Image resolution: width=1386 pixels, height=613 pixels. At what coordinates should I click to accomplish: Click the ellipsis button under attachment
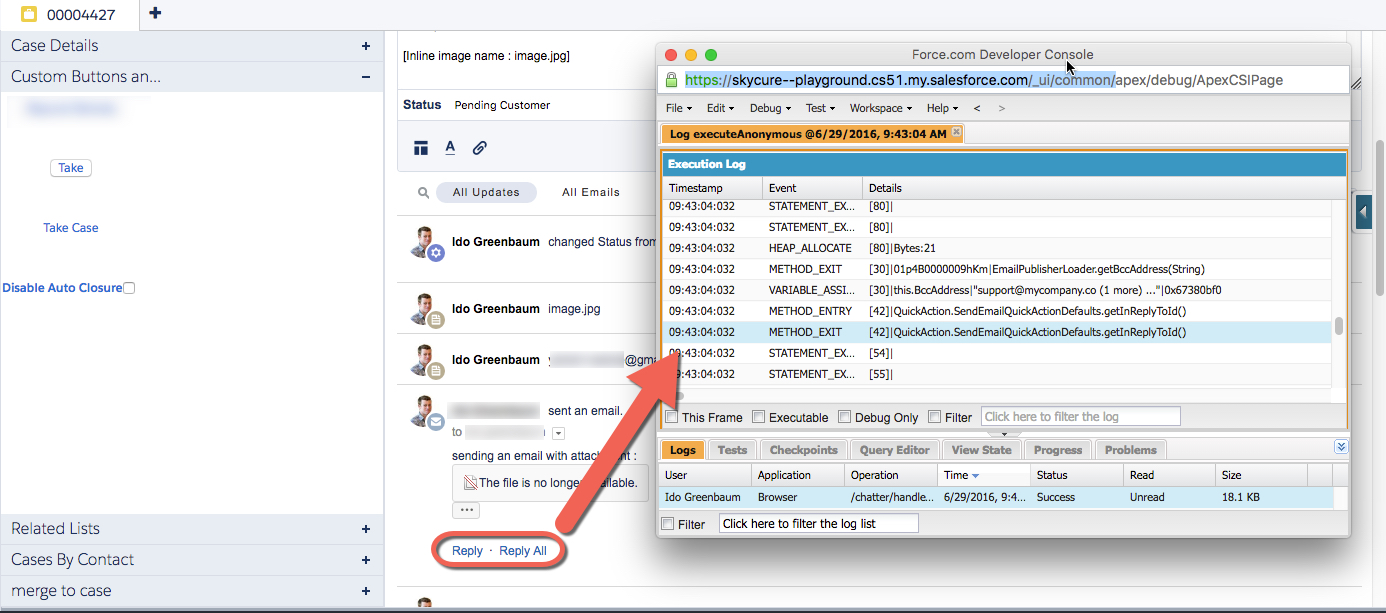(466, 510)
